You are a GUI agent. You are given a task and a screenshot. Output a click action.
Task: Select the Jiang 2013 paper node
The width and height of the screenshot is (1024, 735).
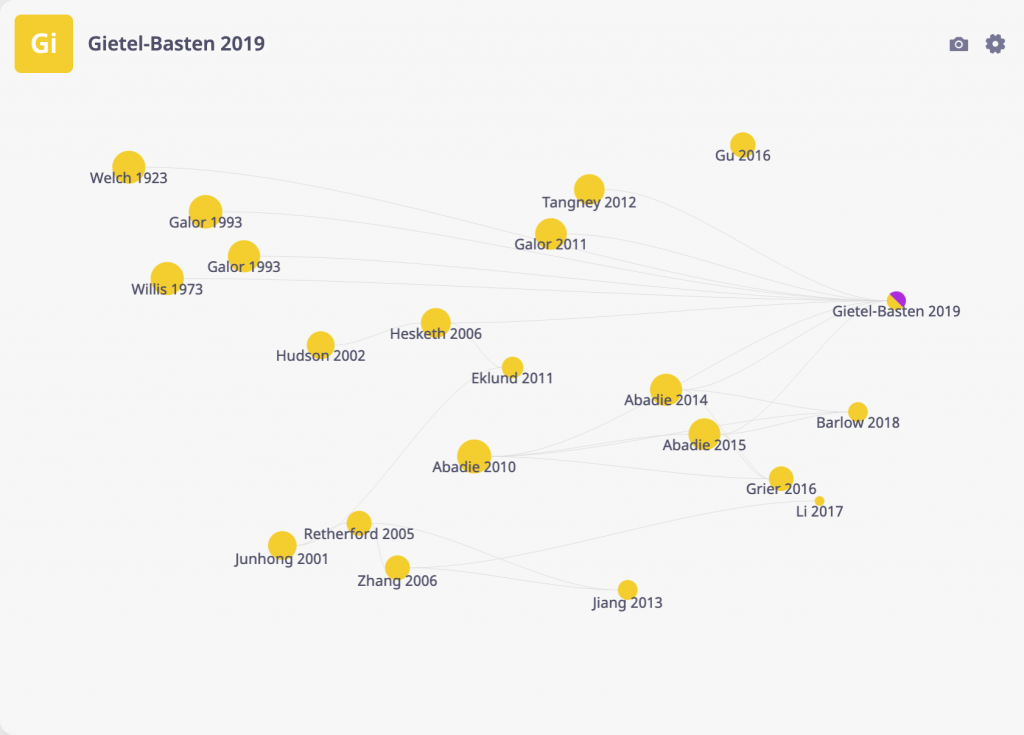pyautogui.click(x=626, y=587)
